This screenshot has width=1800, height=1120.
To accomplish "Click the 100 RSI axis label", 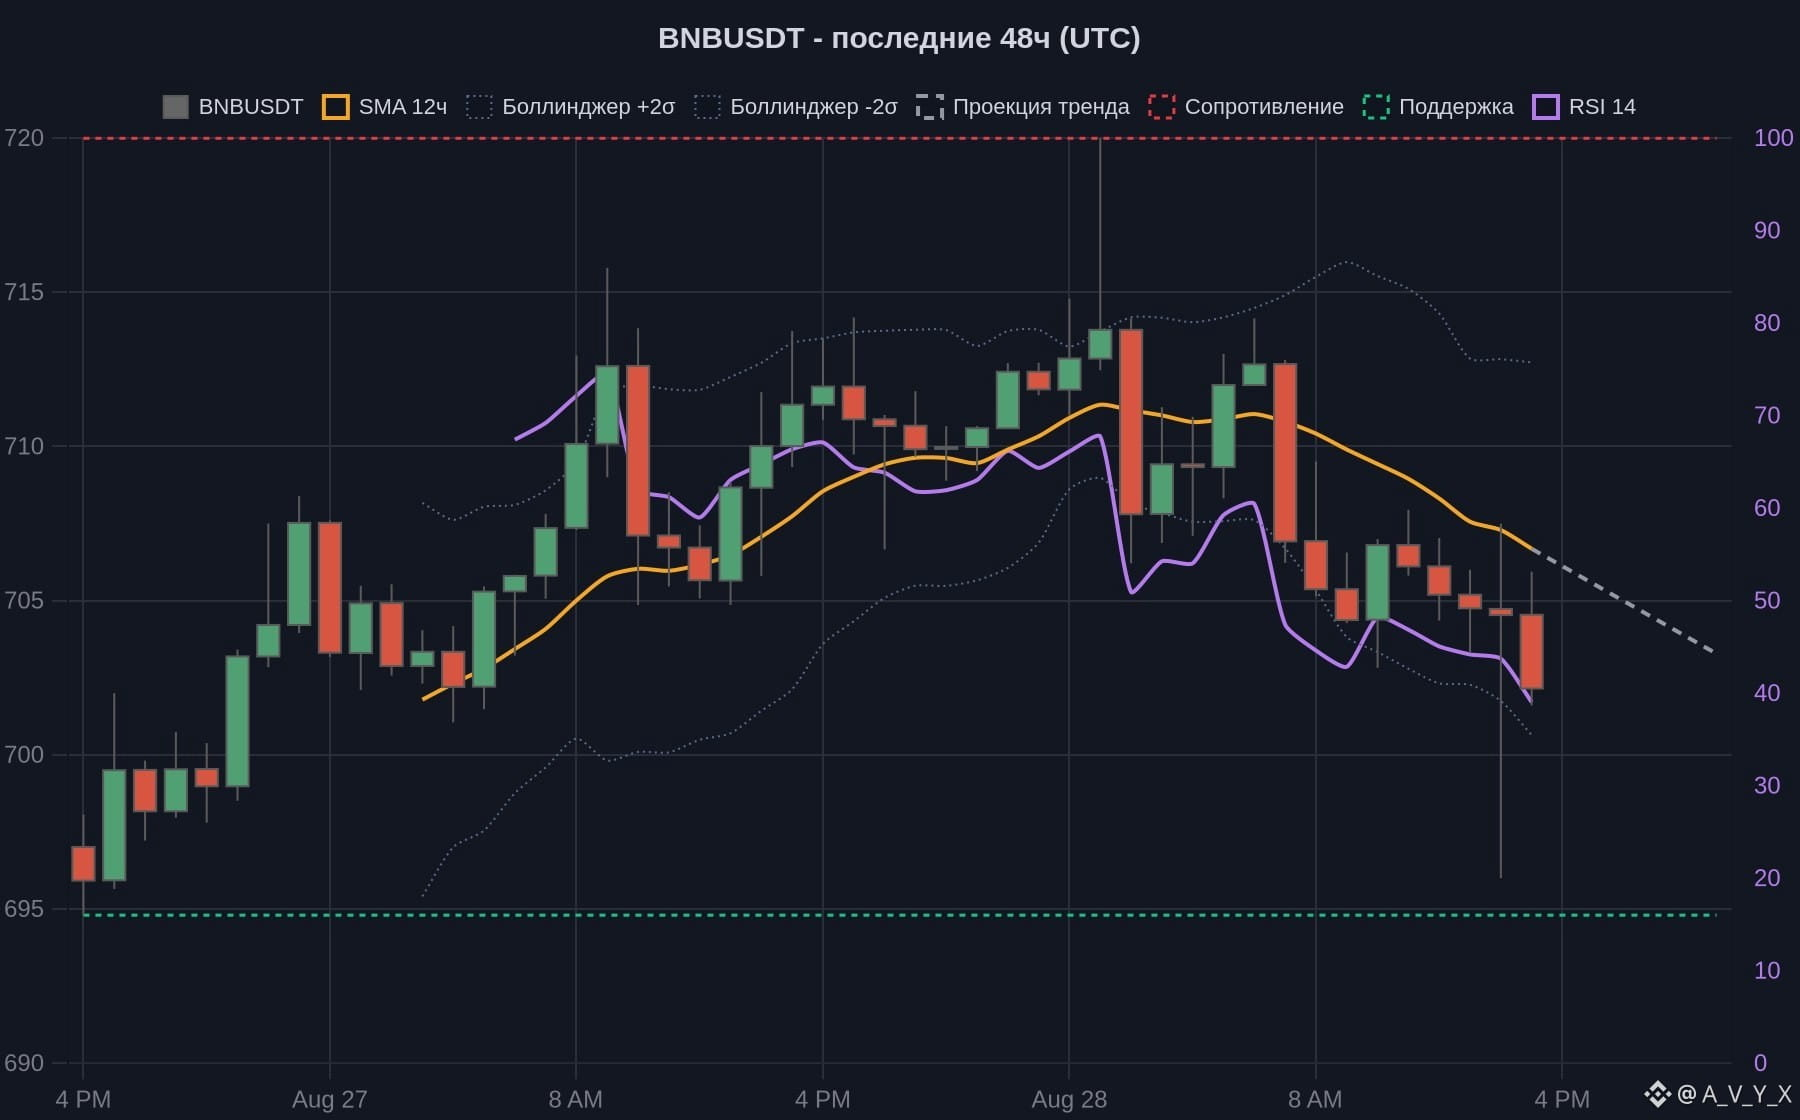I will pos(1774,138).
